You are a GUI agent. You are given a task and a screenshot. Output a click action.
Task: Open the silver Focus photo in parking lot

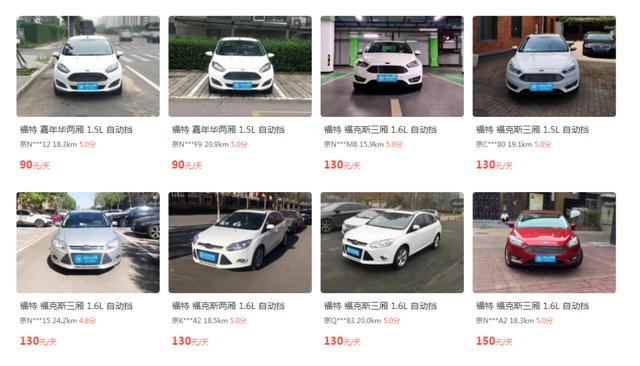point(88,242)
